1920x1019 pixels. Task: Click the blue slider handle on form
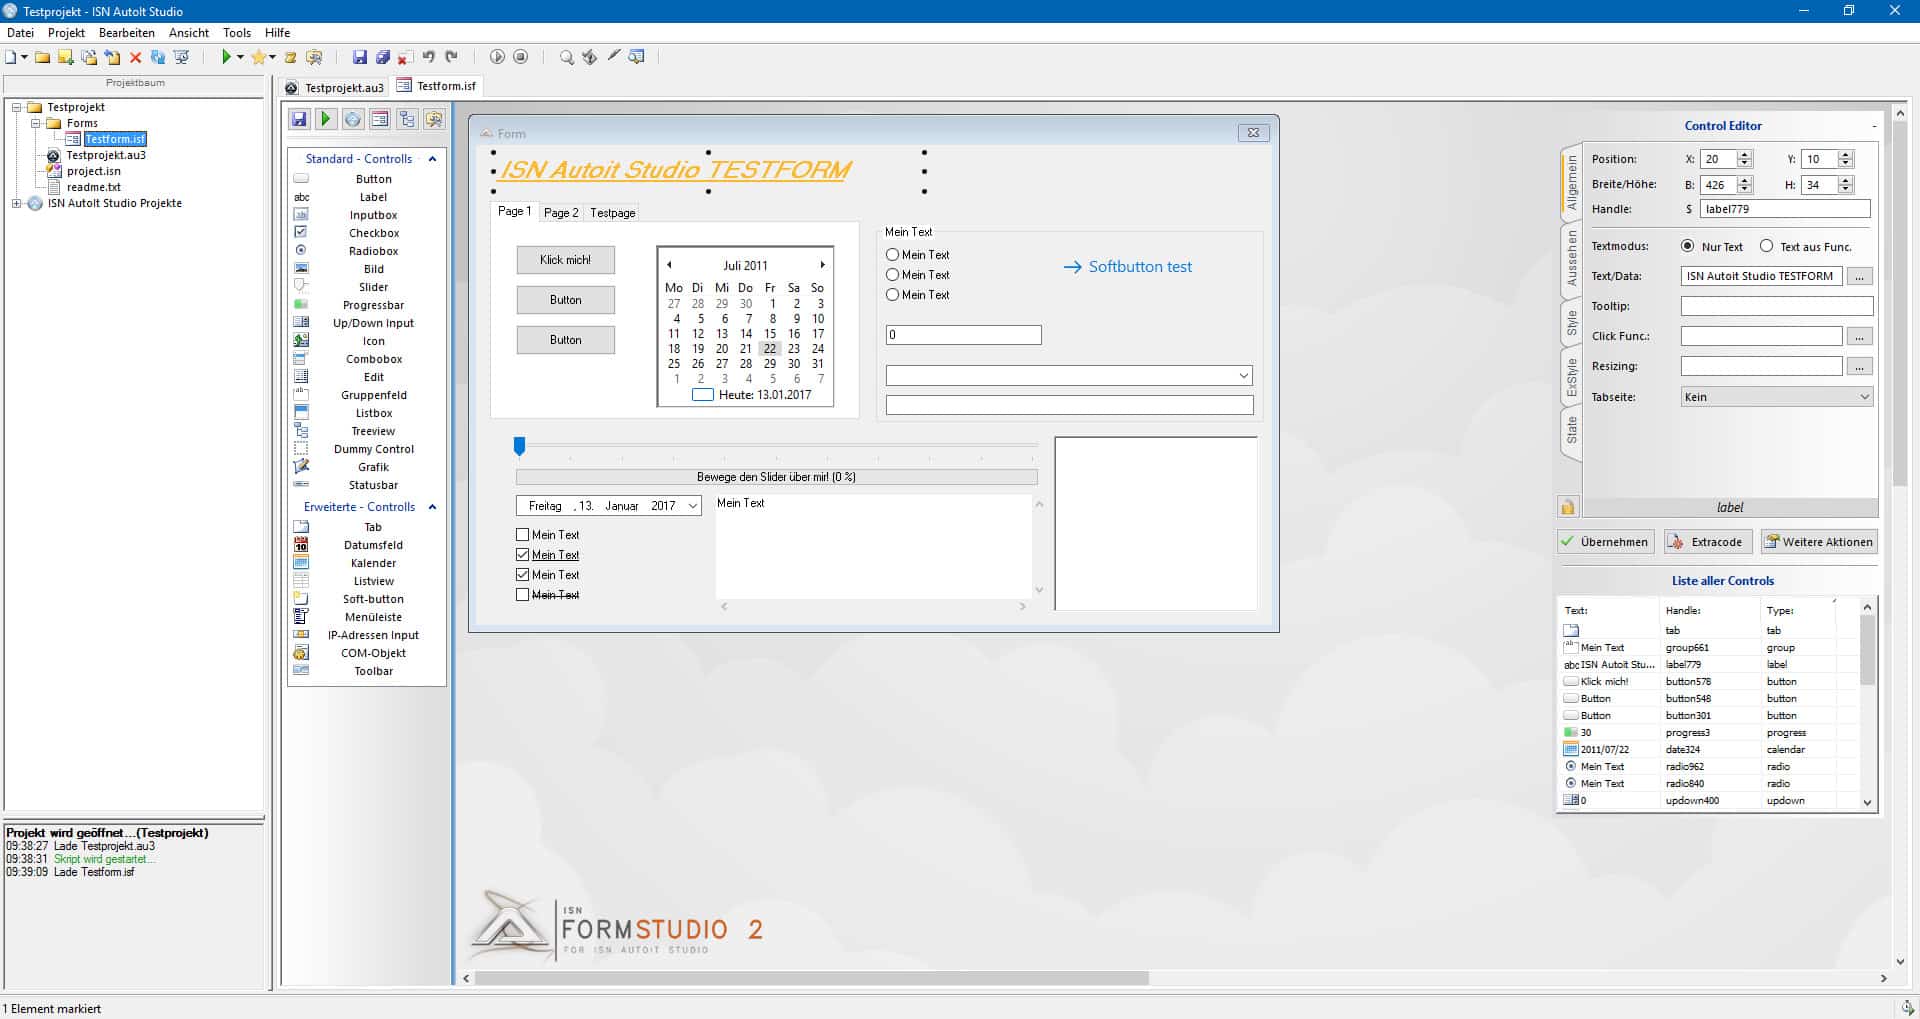(519, 446)
